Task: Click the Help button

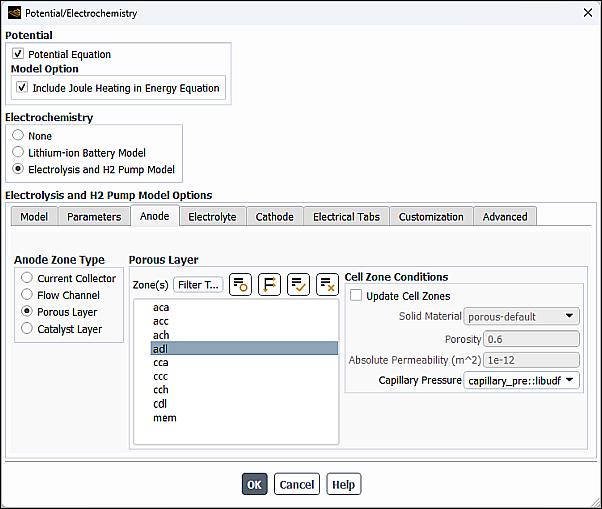Action: point(344,484)
